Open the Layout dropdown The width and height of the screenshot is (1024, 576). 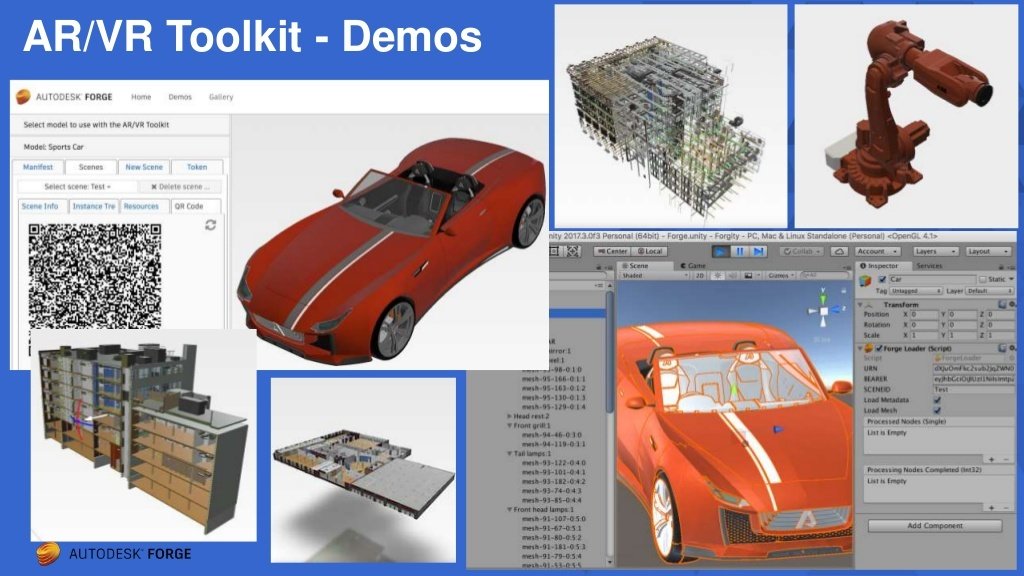[988, 251]
